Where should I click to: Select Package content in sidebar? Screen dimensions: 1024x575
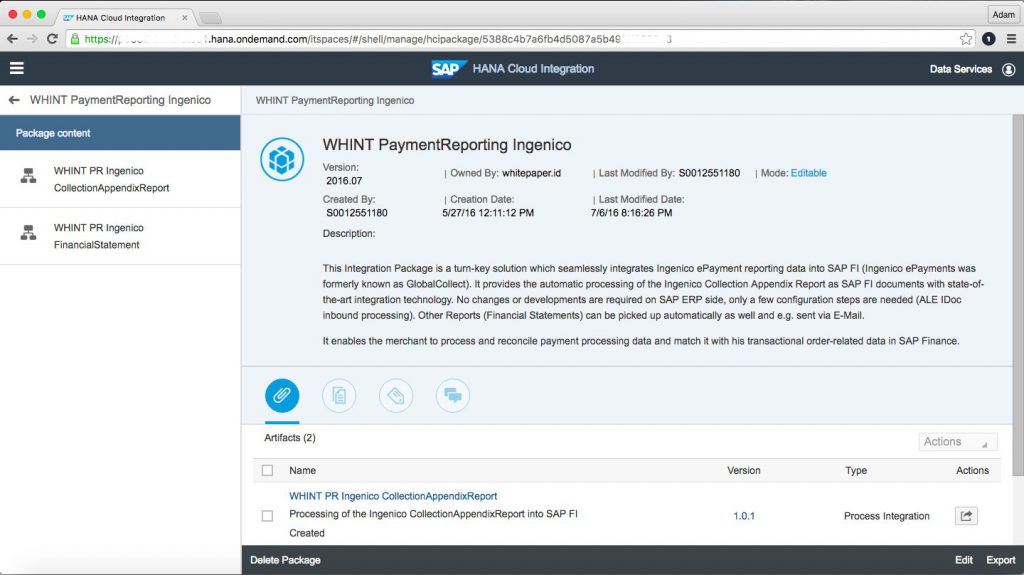(x=120, y=133)
